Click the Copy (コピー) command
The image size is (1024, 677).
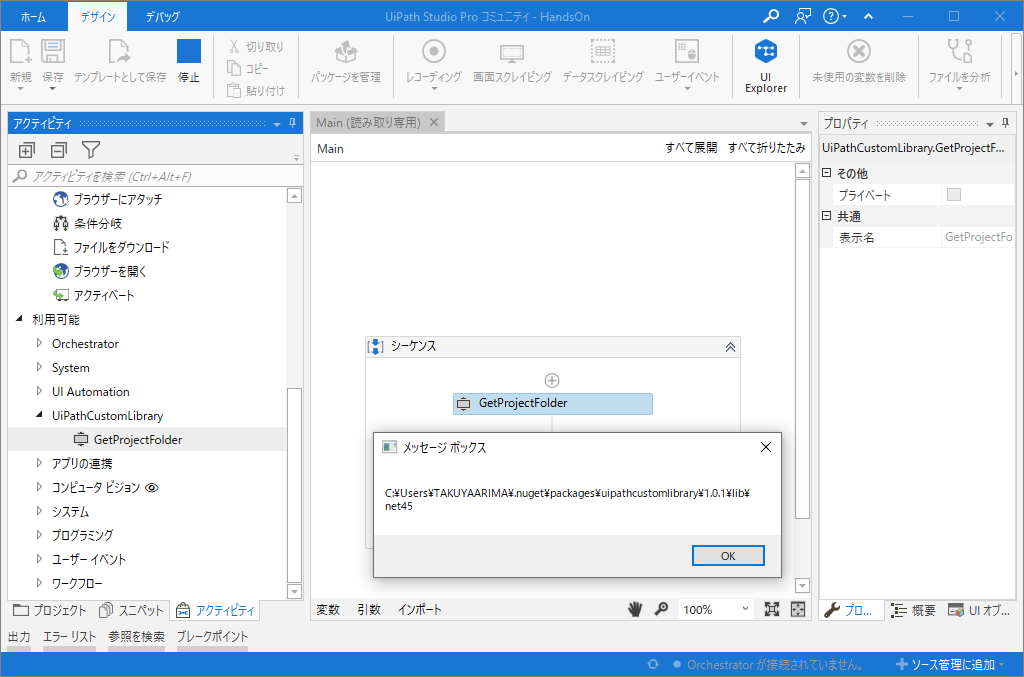(248, 69)
